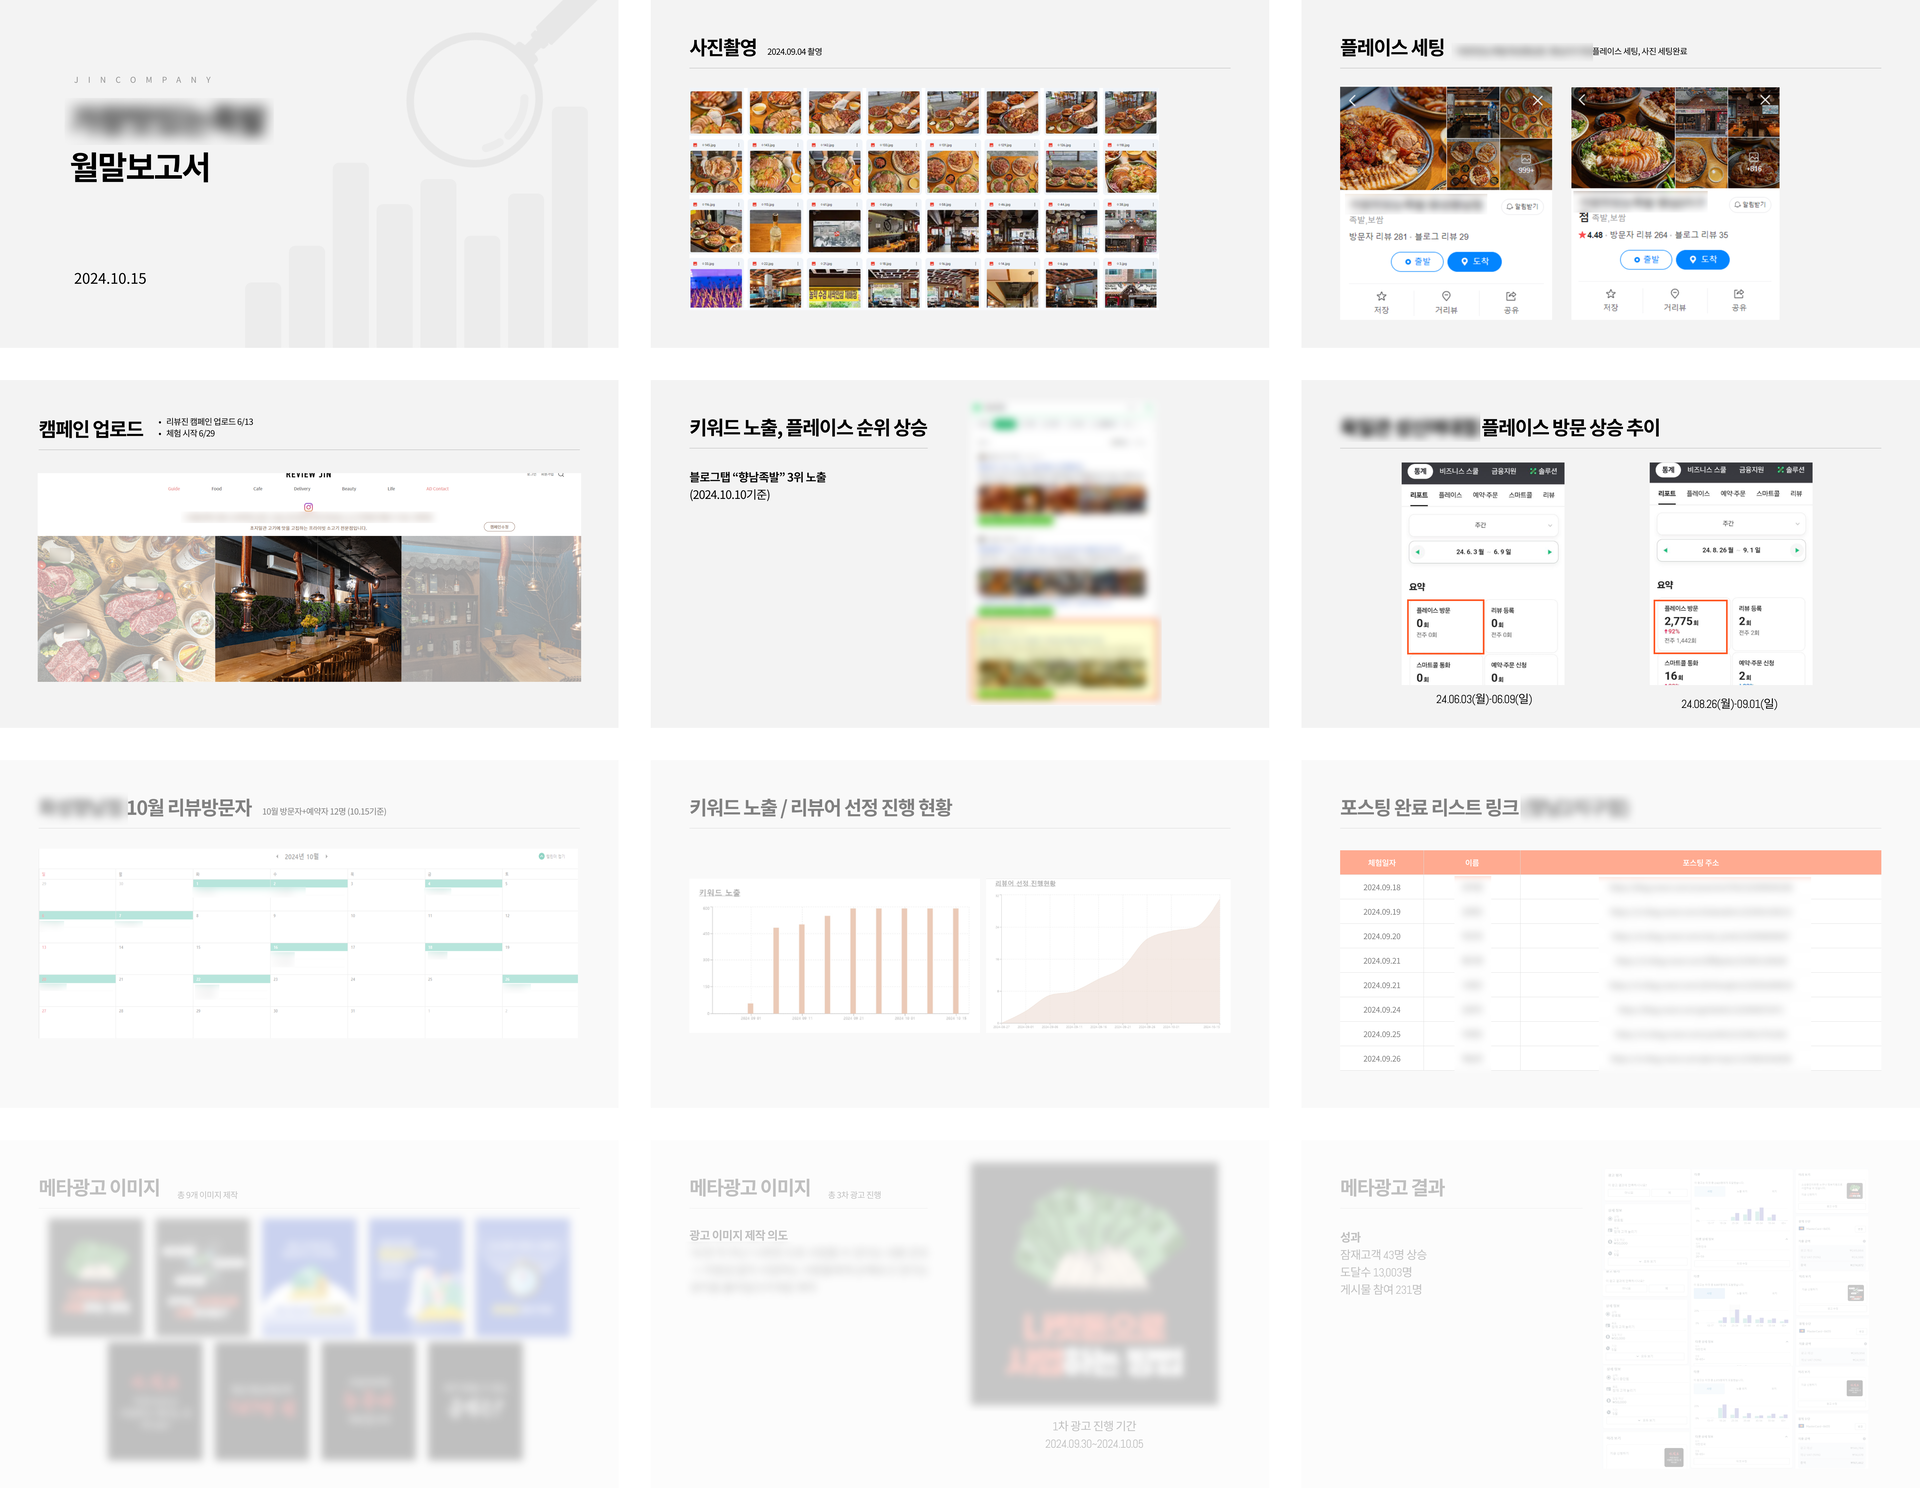Open Guide menu on Review Jin page
The width and height of the screenshot is (1920, 1488).
[174, 489]
